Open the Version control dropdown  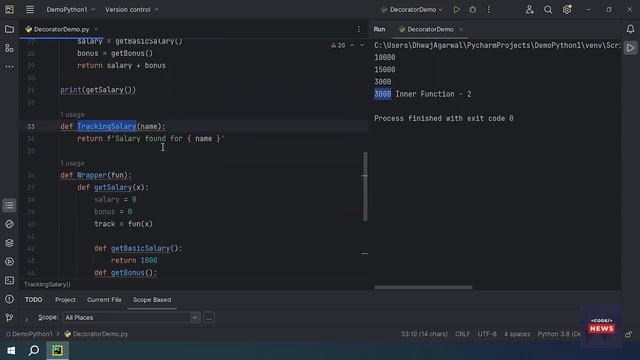tap(131, 9)
